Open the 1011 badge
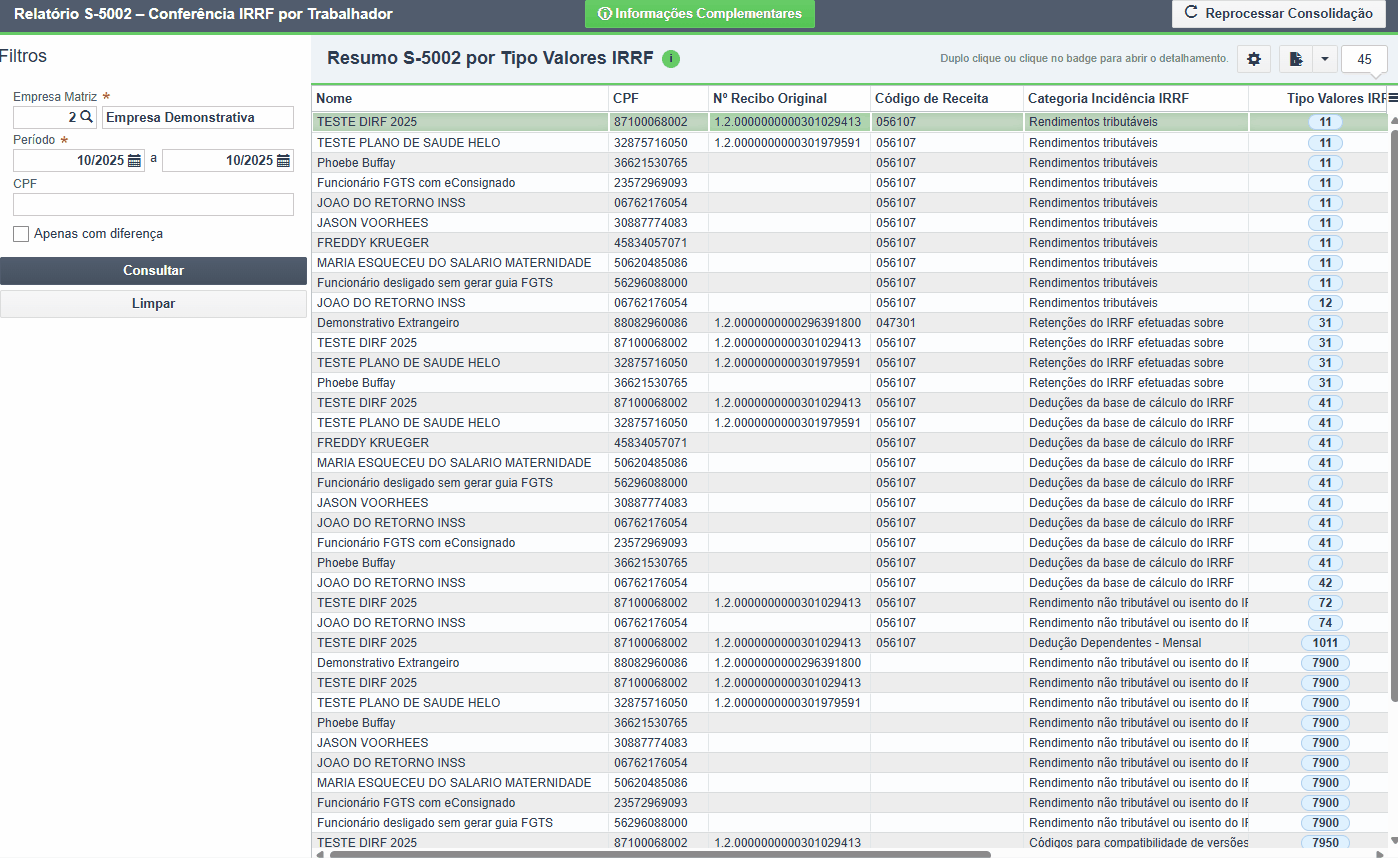 tap(1325, 642)
